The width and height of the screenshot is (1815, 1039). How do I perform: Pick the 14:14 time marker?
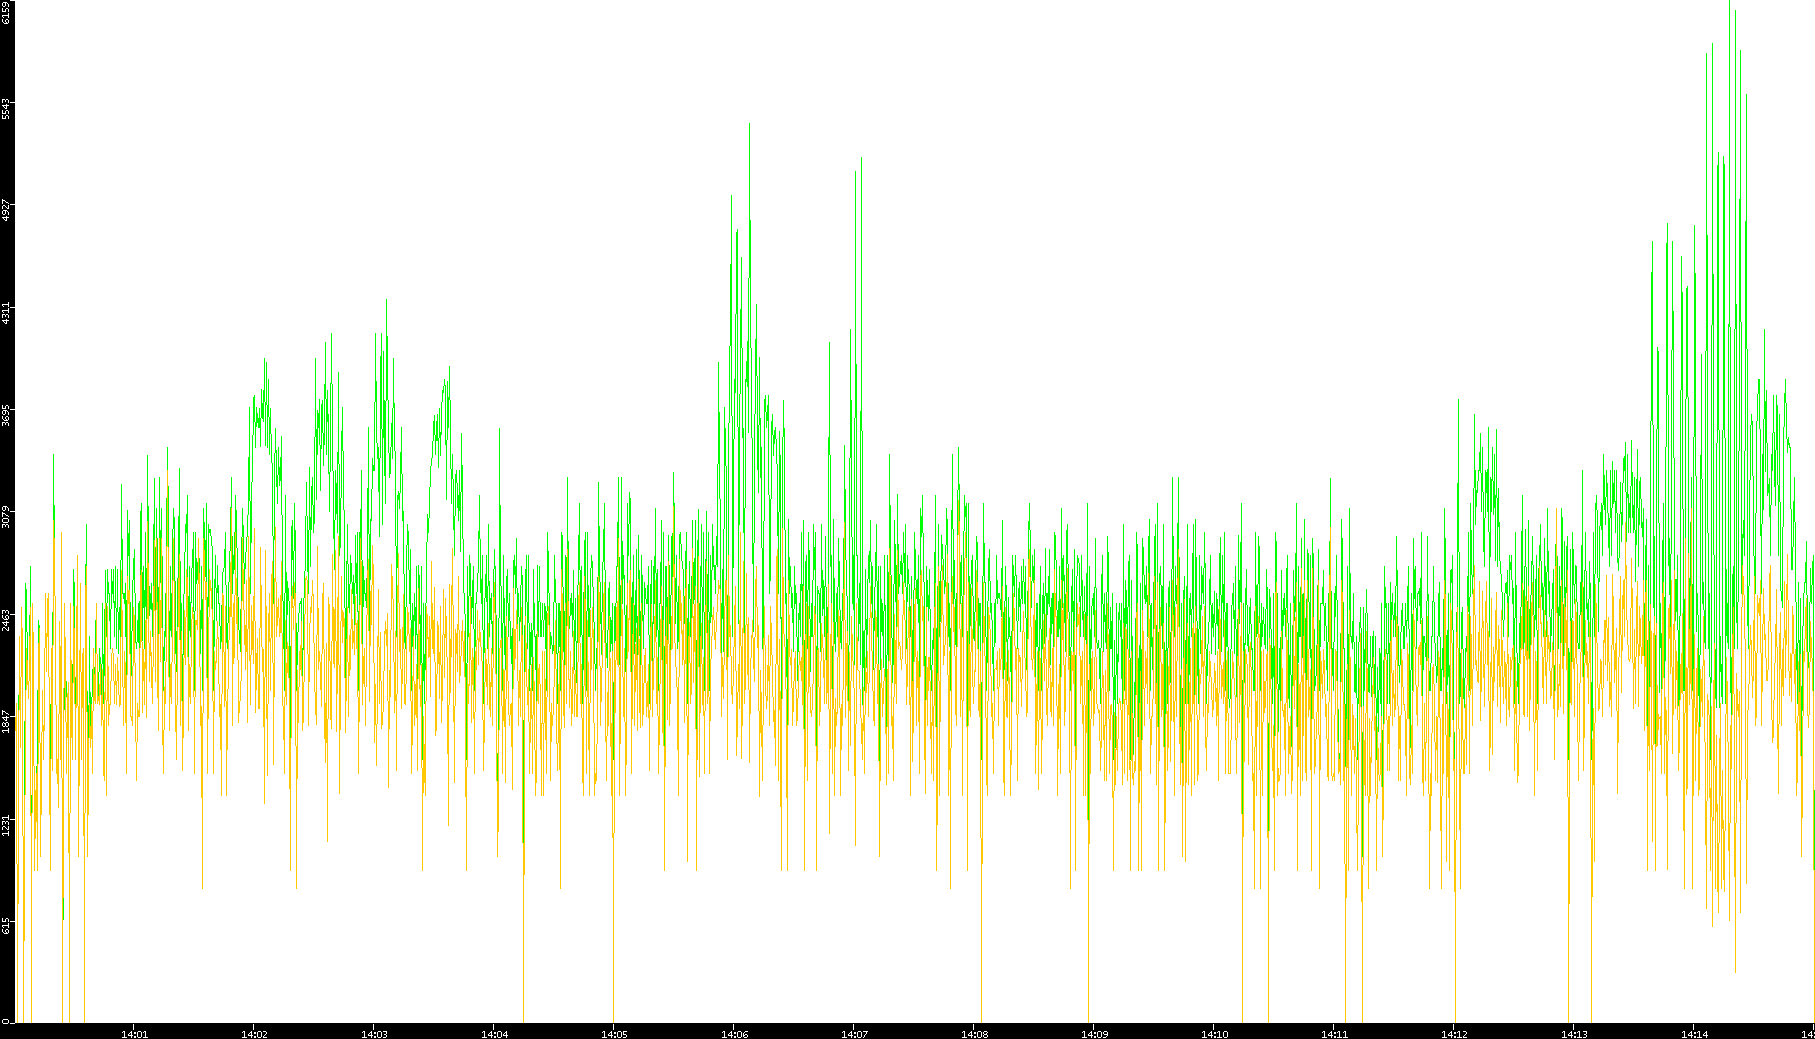[1694, 1034]
